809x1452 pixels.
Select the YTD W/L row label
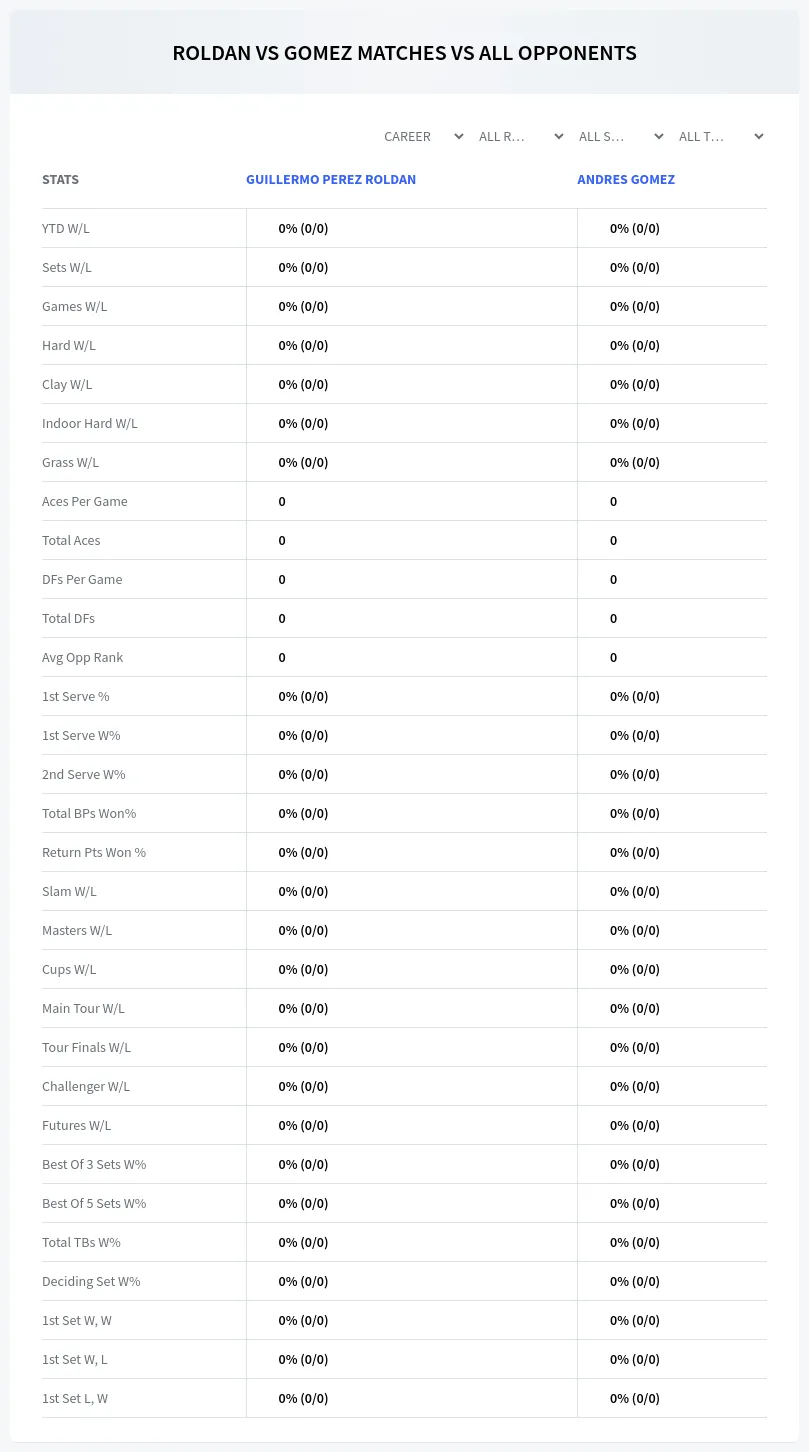point(66,228)
